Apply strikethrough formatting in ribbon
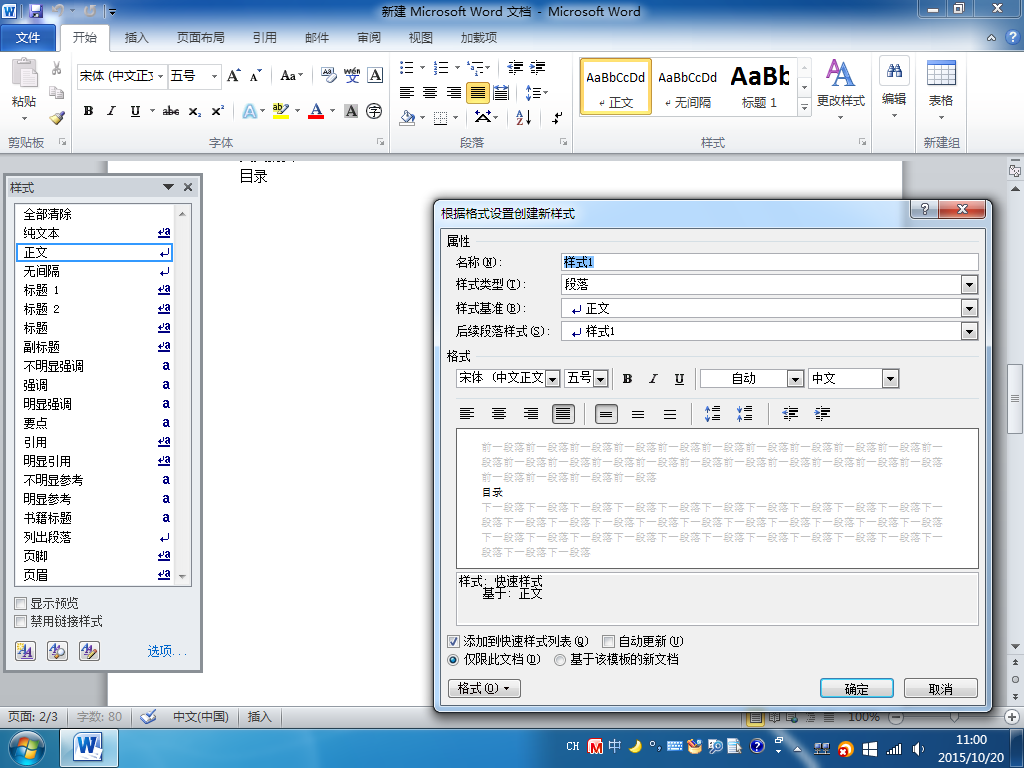The image size is (1024, 768). click(171, 111)
